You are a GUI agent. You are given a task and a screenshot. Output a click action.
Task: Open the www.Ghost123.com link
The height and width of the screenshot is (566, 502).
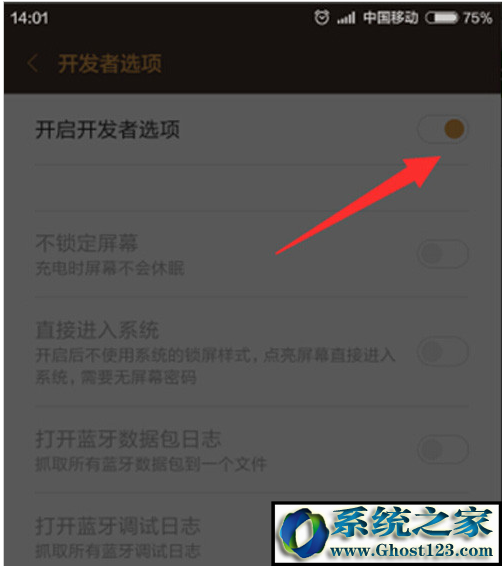(411, 551)
